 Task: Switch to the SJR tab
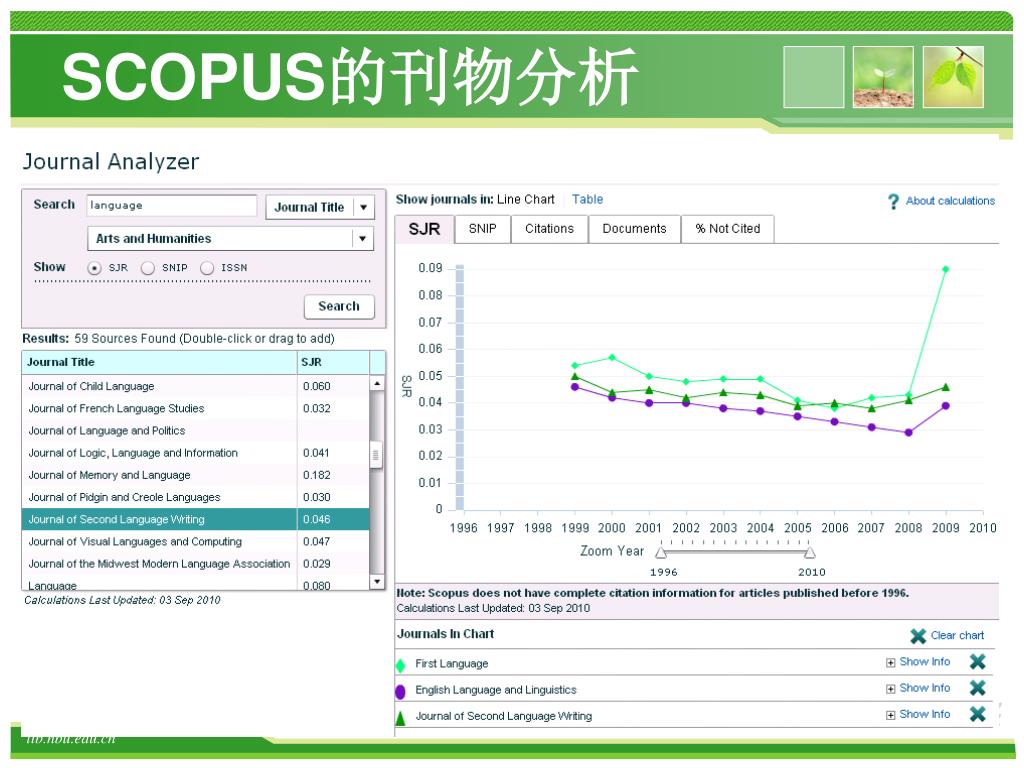click(x=424, y=229)
